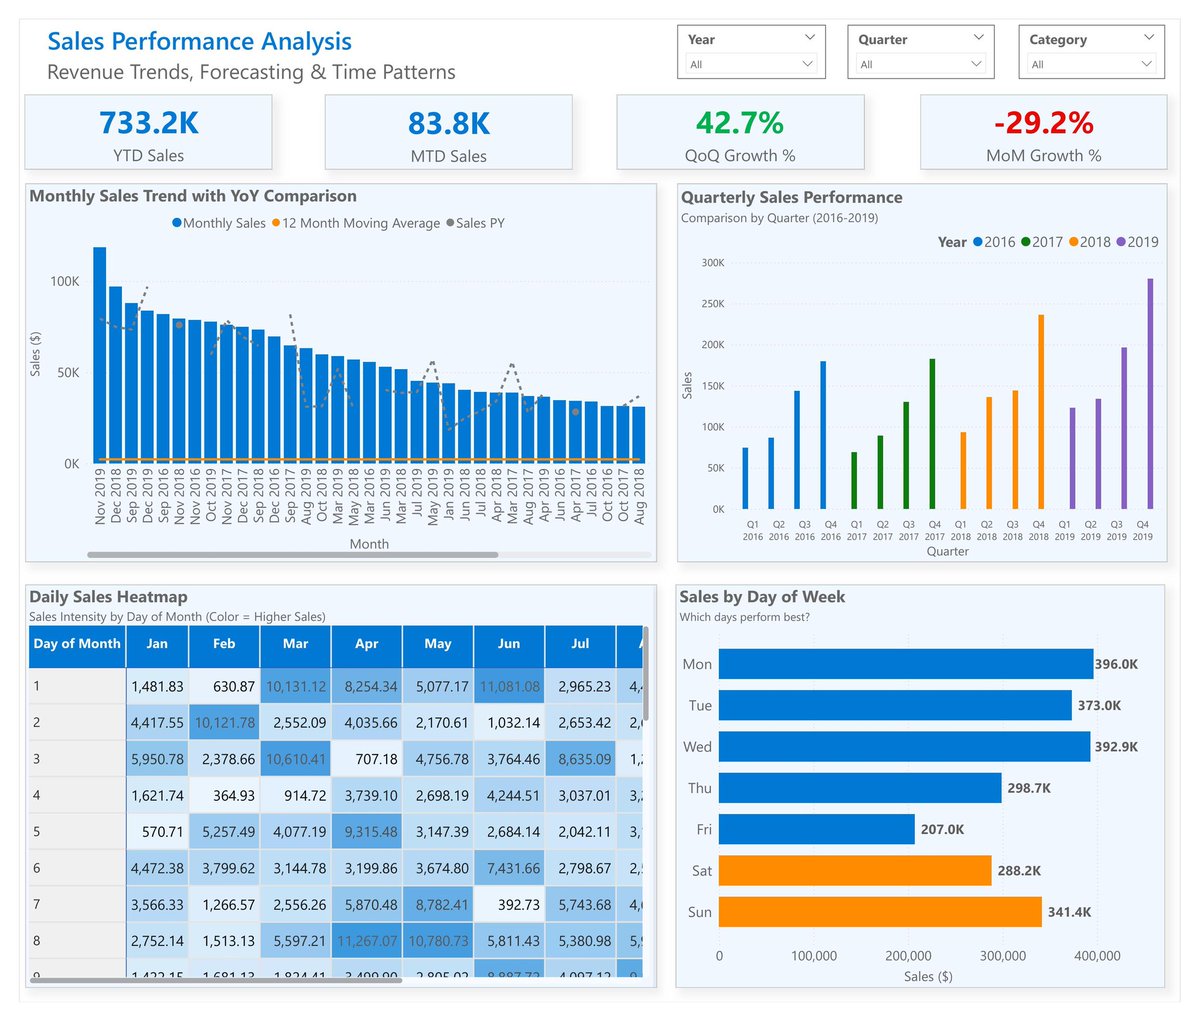1200x1021 pixels.
Task: Sort by the Feb column header
Action: coord(224,645)
